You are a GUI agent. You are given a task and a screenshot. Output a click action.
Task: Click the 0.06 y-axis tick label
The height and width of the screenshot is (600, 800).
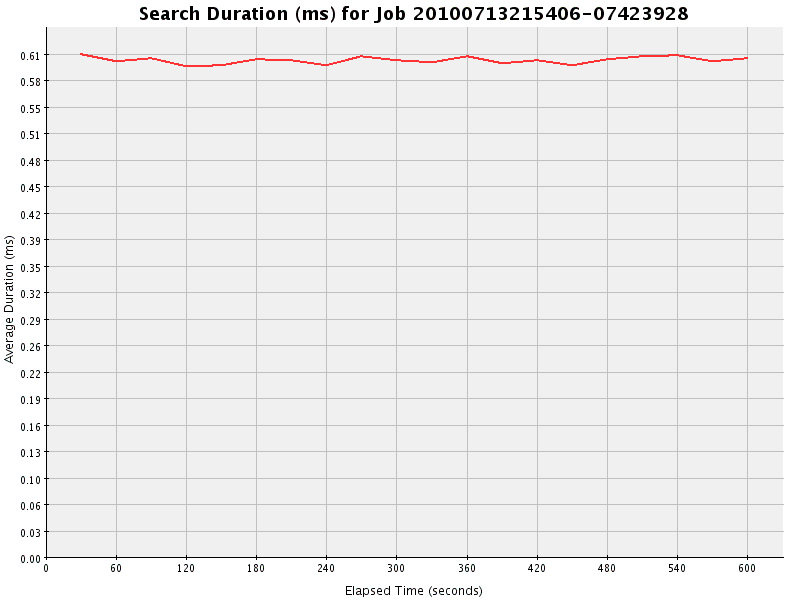[30, 506]
